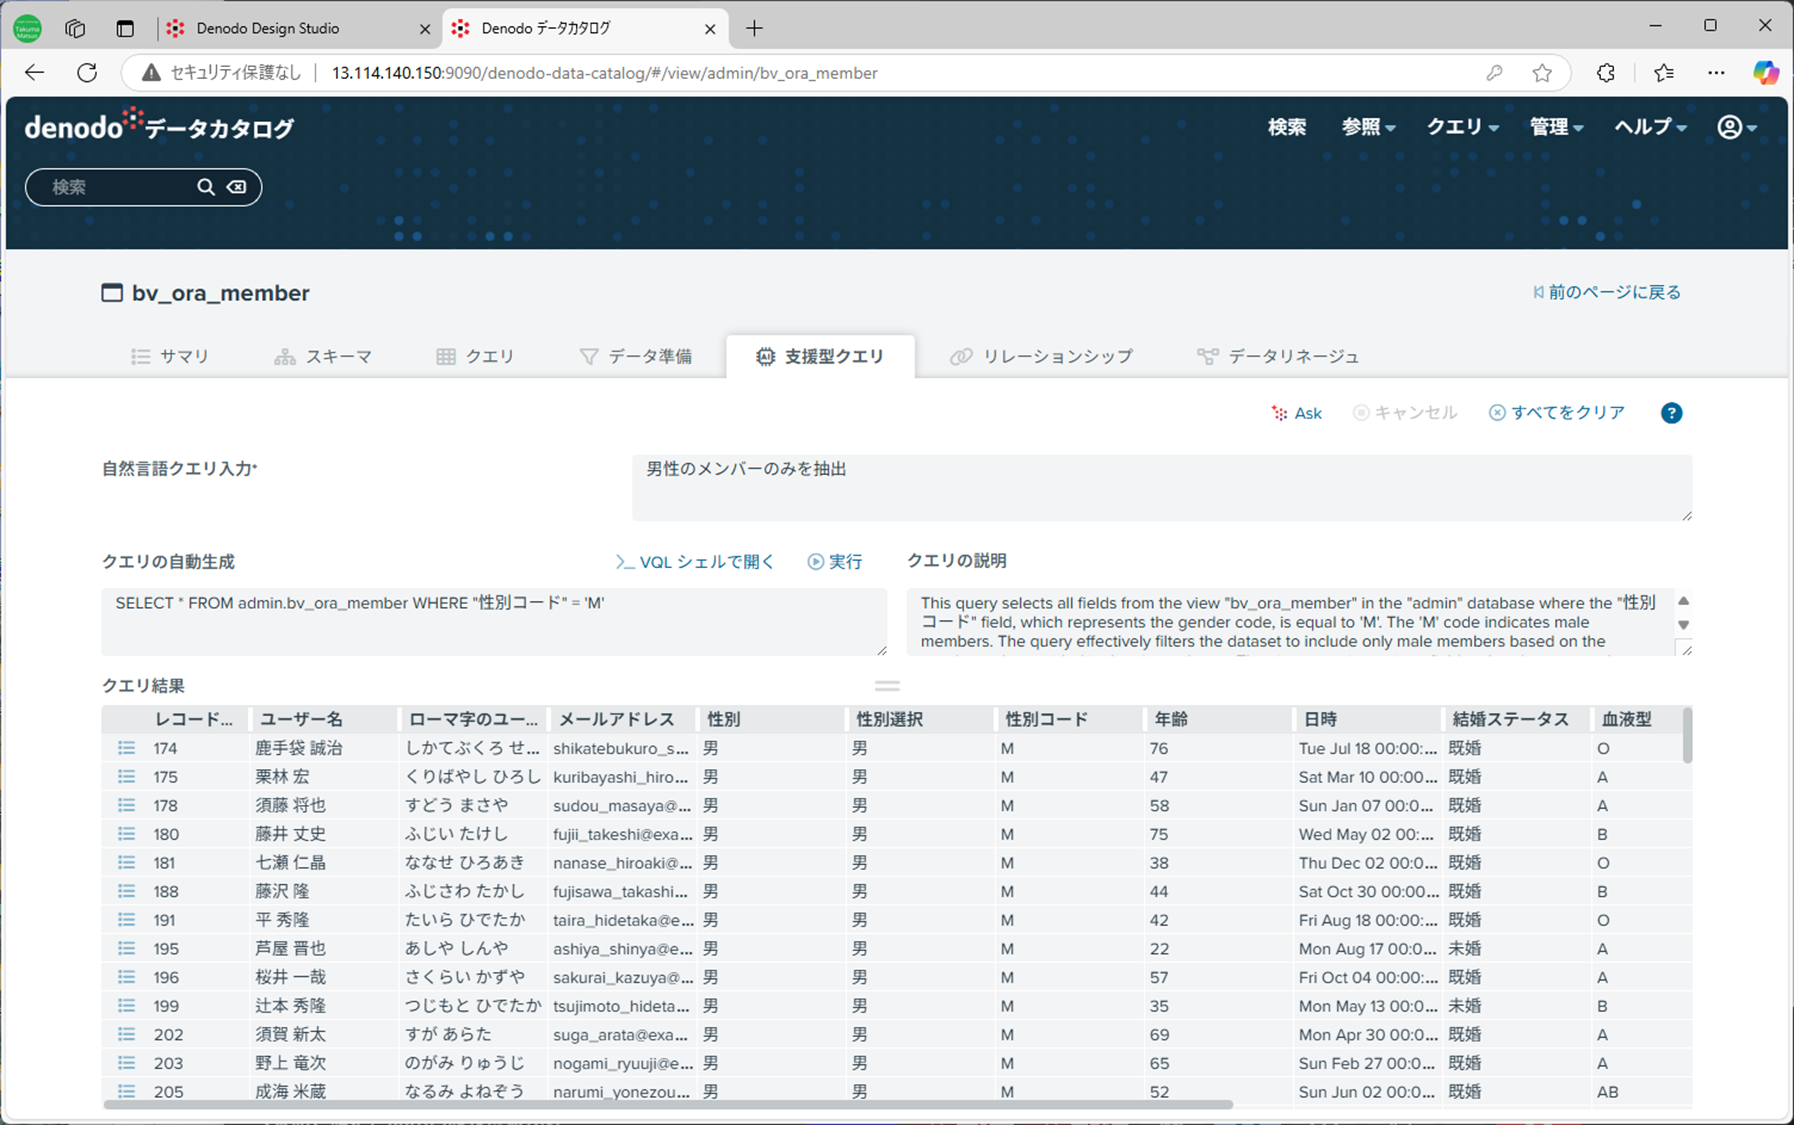Switch to the データリネージュ tab
Image resolution: width=1794 pixels, height=1125 pixels.
coord(1278,356)
